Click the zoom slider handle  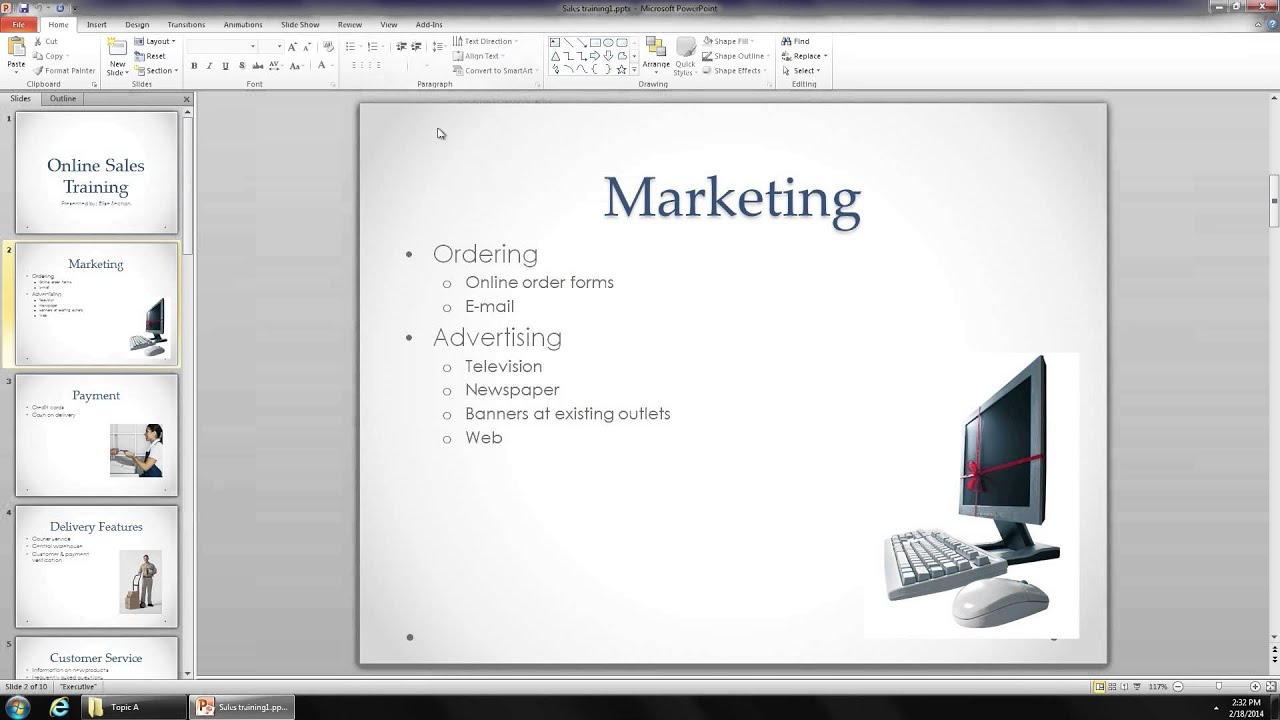pyautogui.click(x=1218, y=687)
